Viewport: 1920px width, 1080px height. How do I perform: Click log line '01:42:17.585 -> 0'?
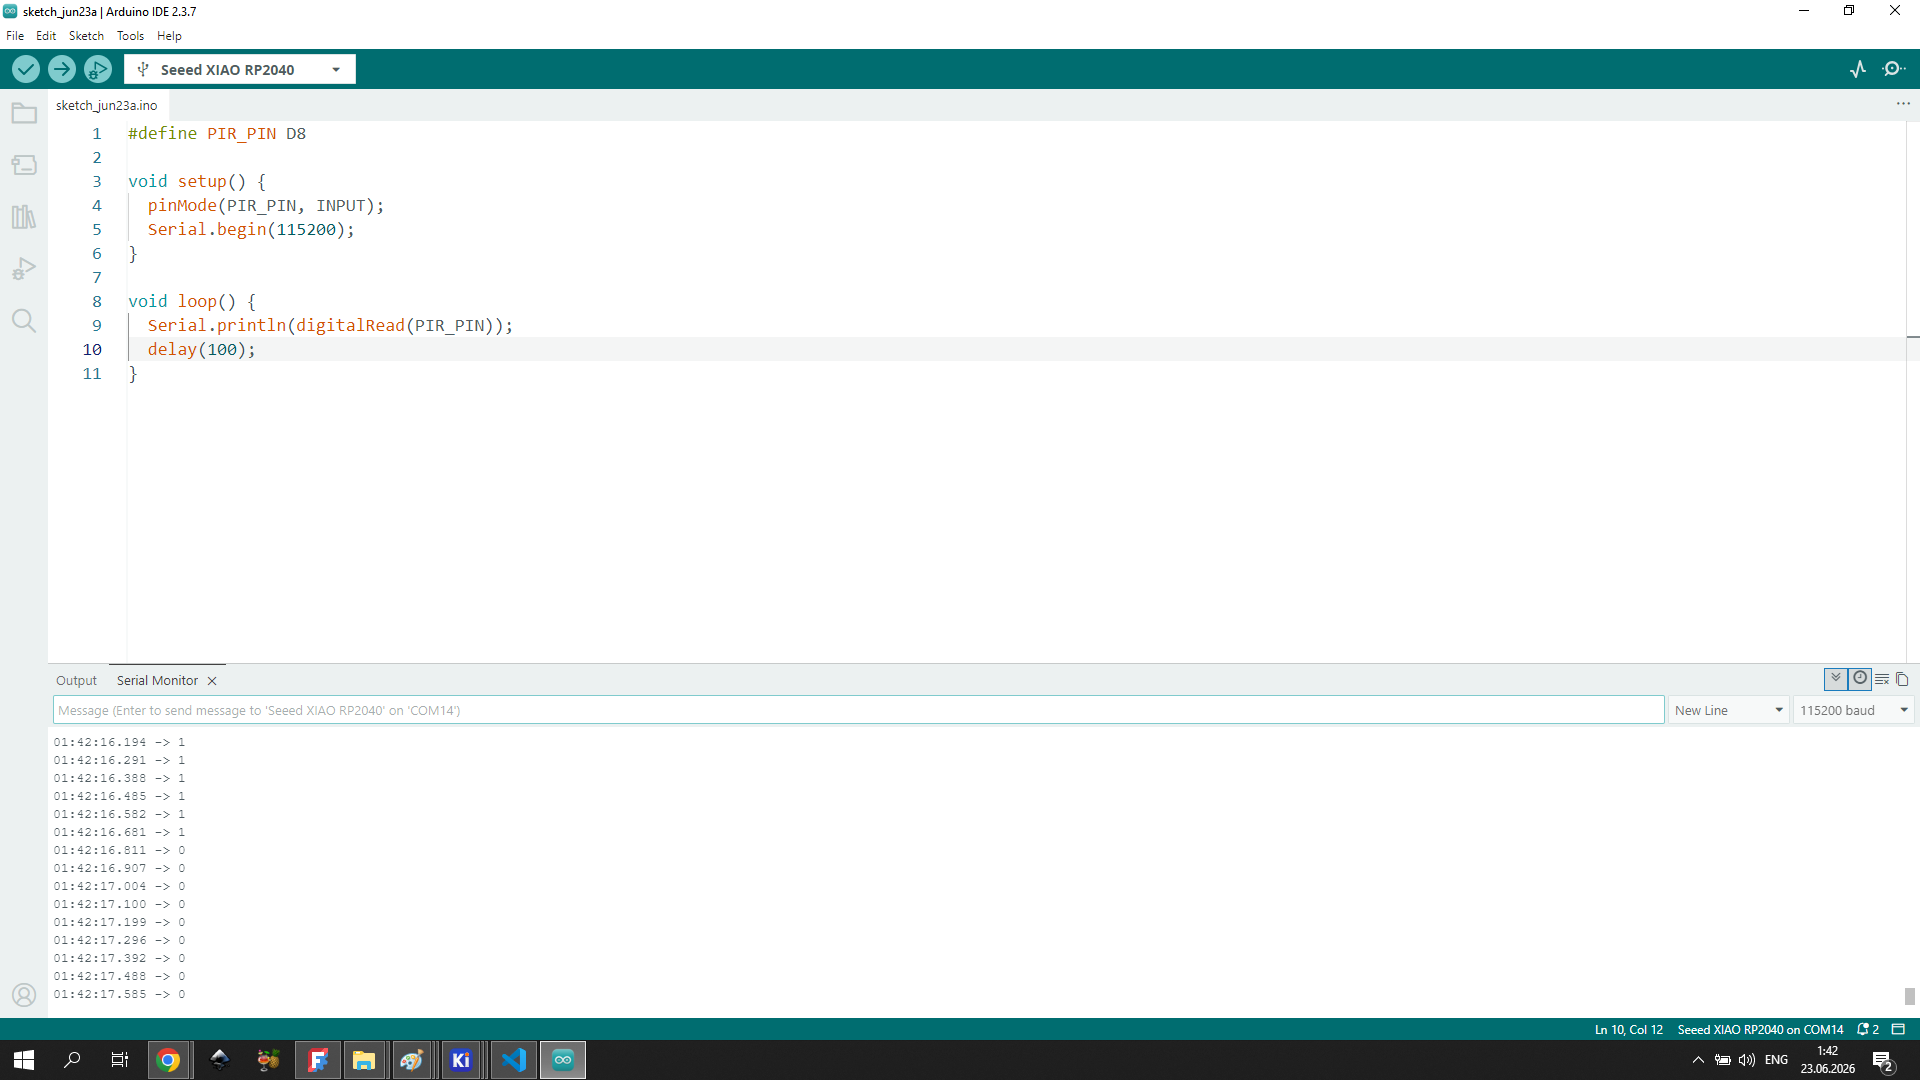point(119,994)
